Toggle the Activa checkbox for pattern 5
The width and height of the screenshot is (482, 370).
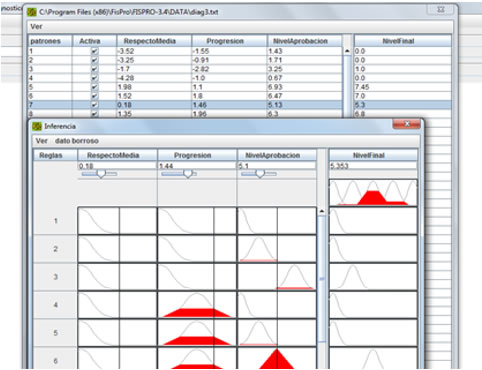pos(94,87)
